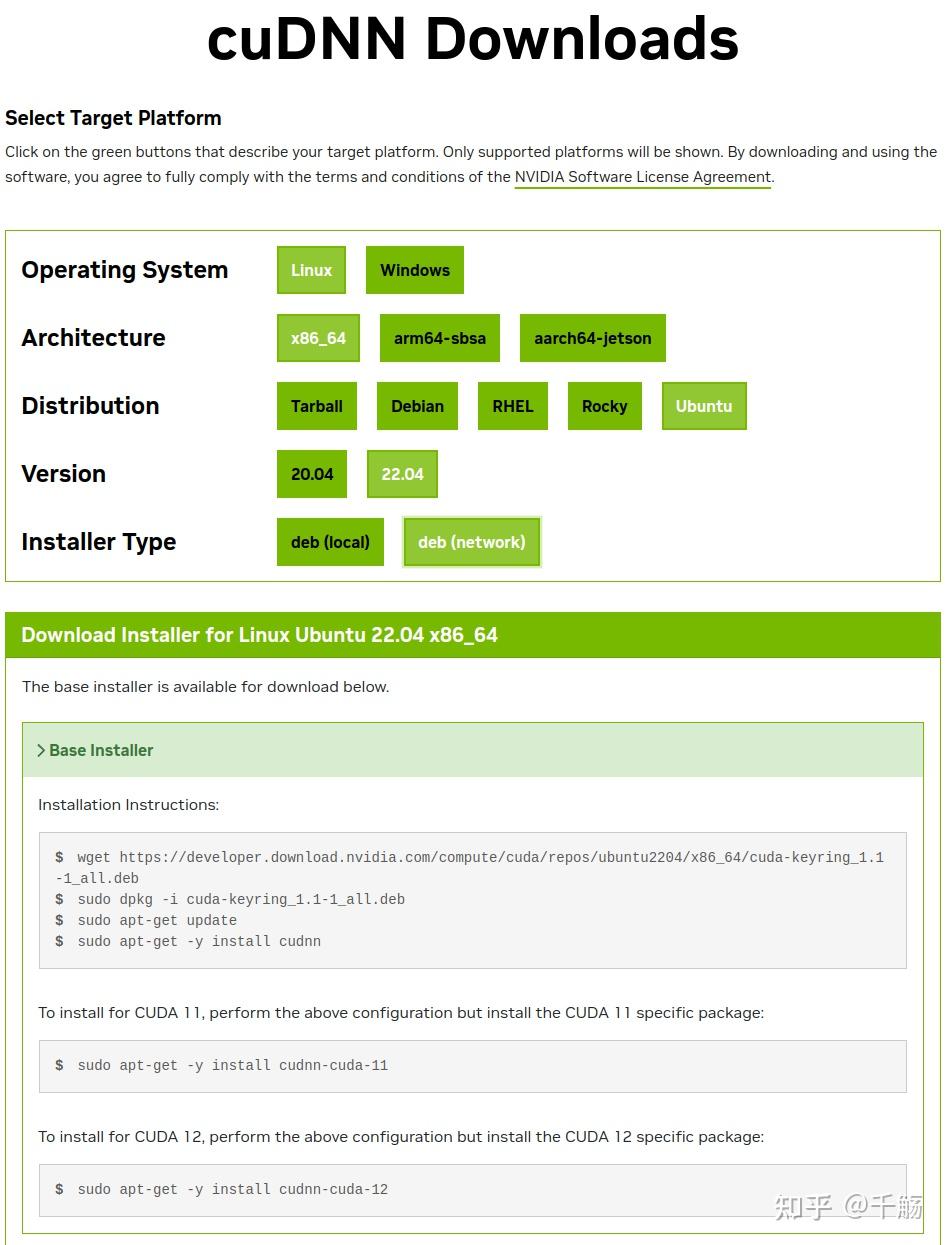The width and height of the screenshot is (947, 1245).
Task: Pick the Tarball distribution option
Action: pyautogui.click(x=316, y=406)
